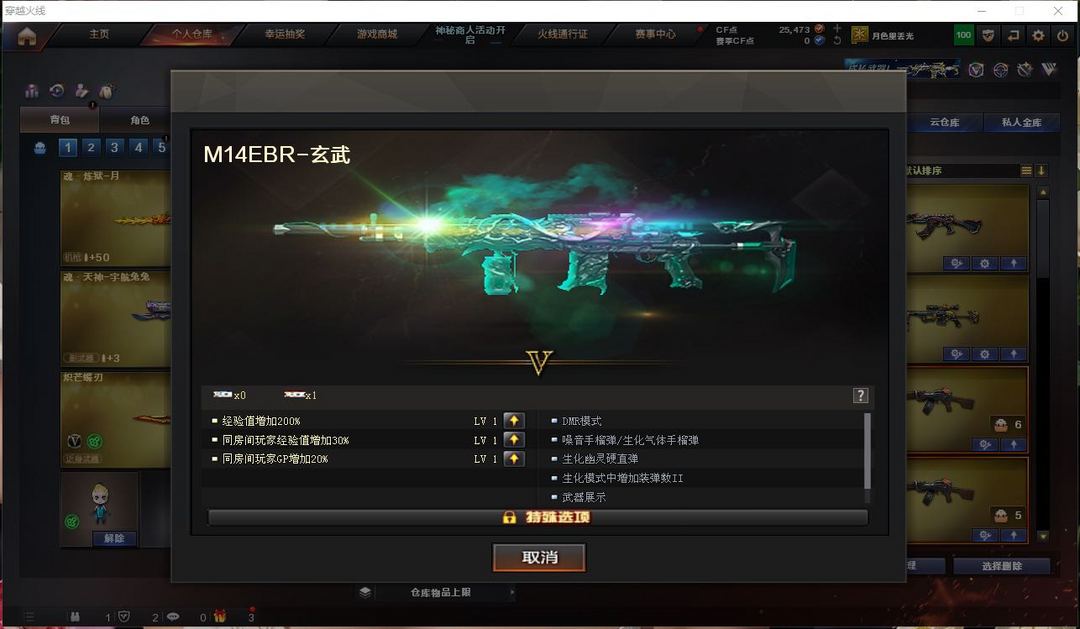
Task: Open the 私人金库 tab
Action: click(1021, 122)
